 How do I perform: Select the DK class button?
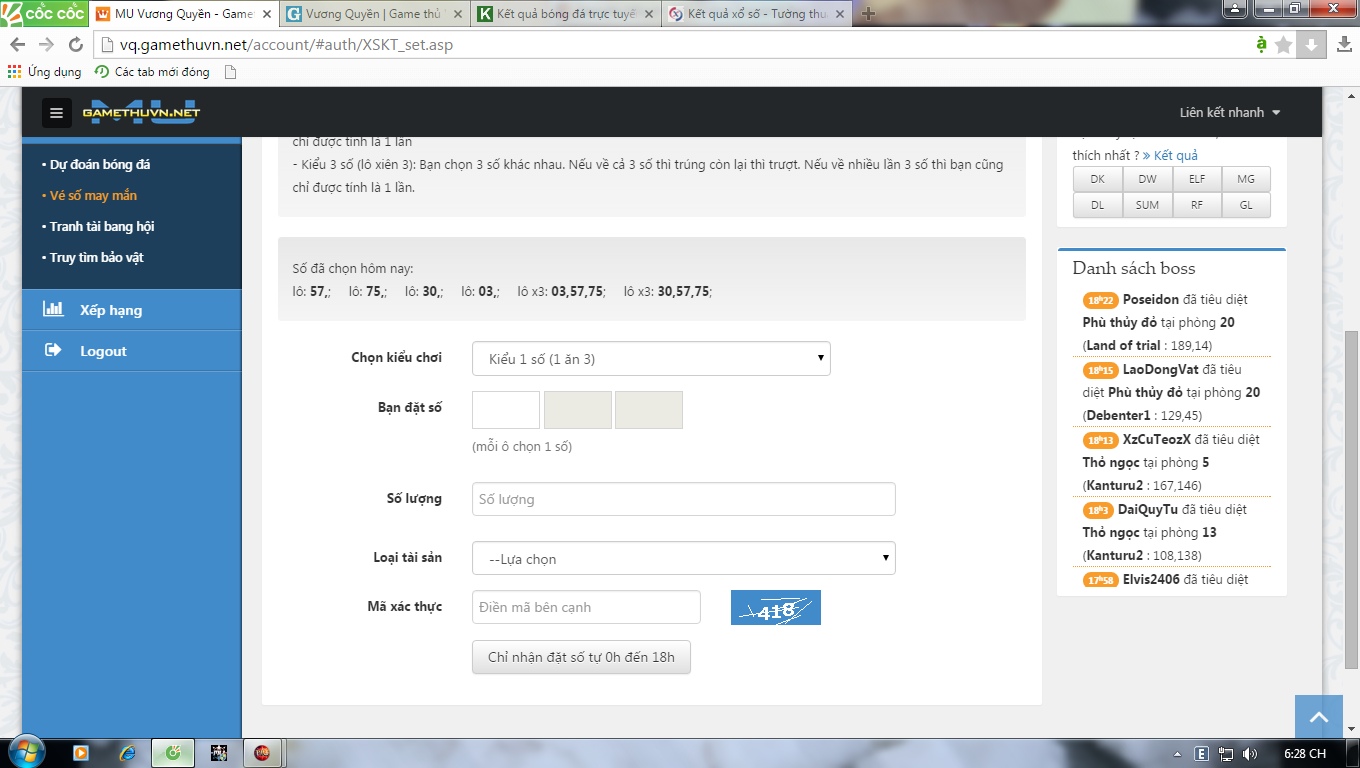(1097, 179)
